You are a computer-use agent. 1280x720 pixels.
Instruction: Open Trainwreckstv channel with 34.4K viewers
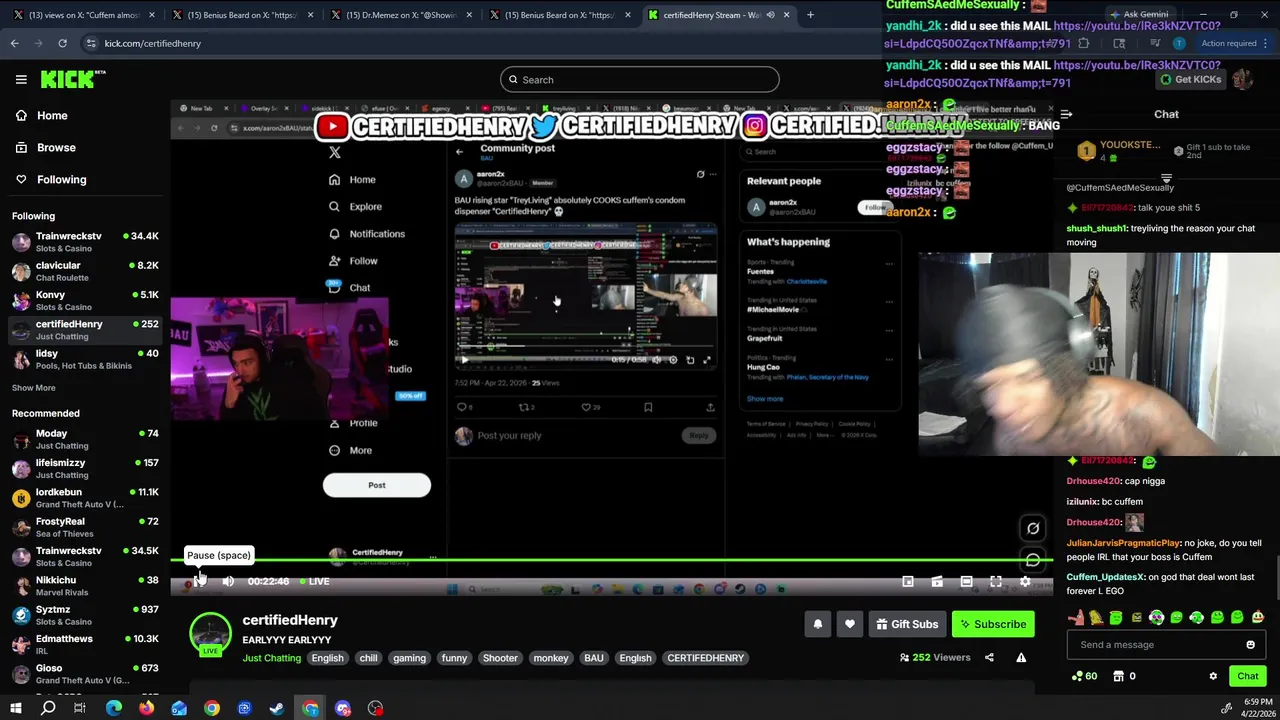click(84, 242)
